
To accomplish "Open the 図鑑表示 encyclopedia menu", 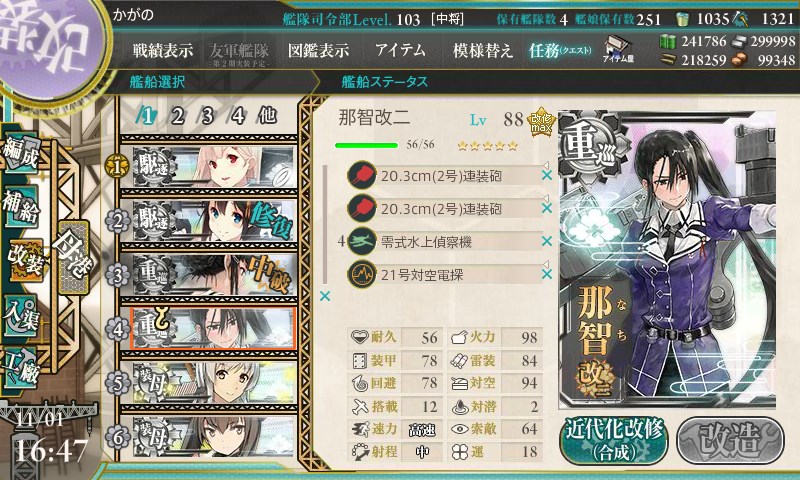I will (318, 50).
